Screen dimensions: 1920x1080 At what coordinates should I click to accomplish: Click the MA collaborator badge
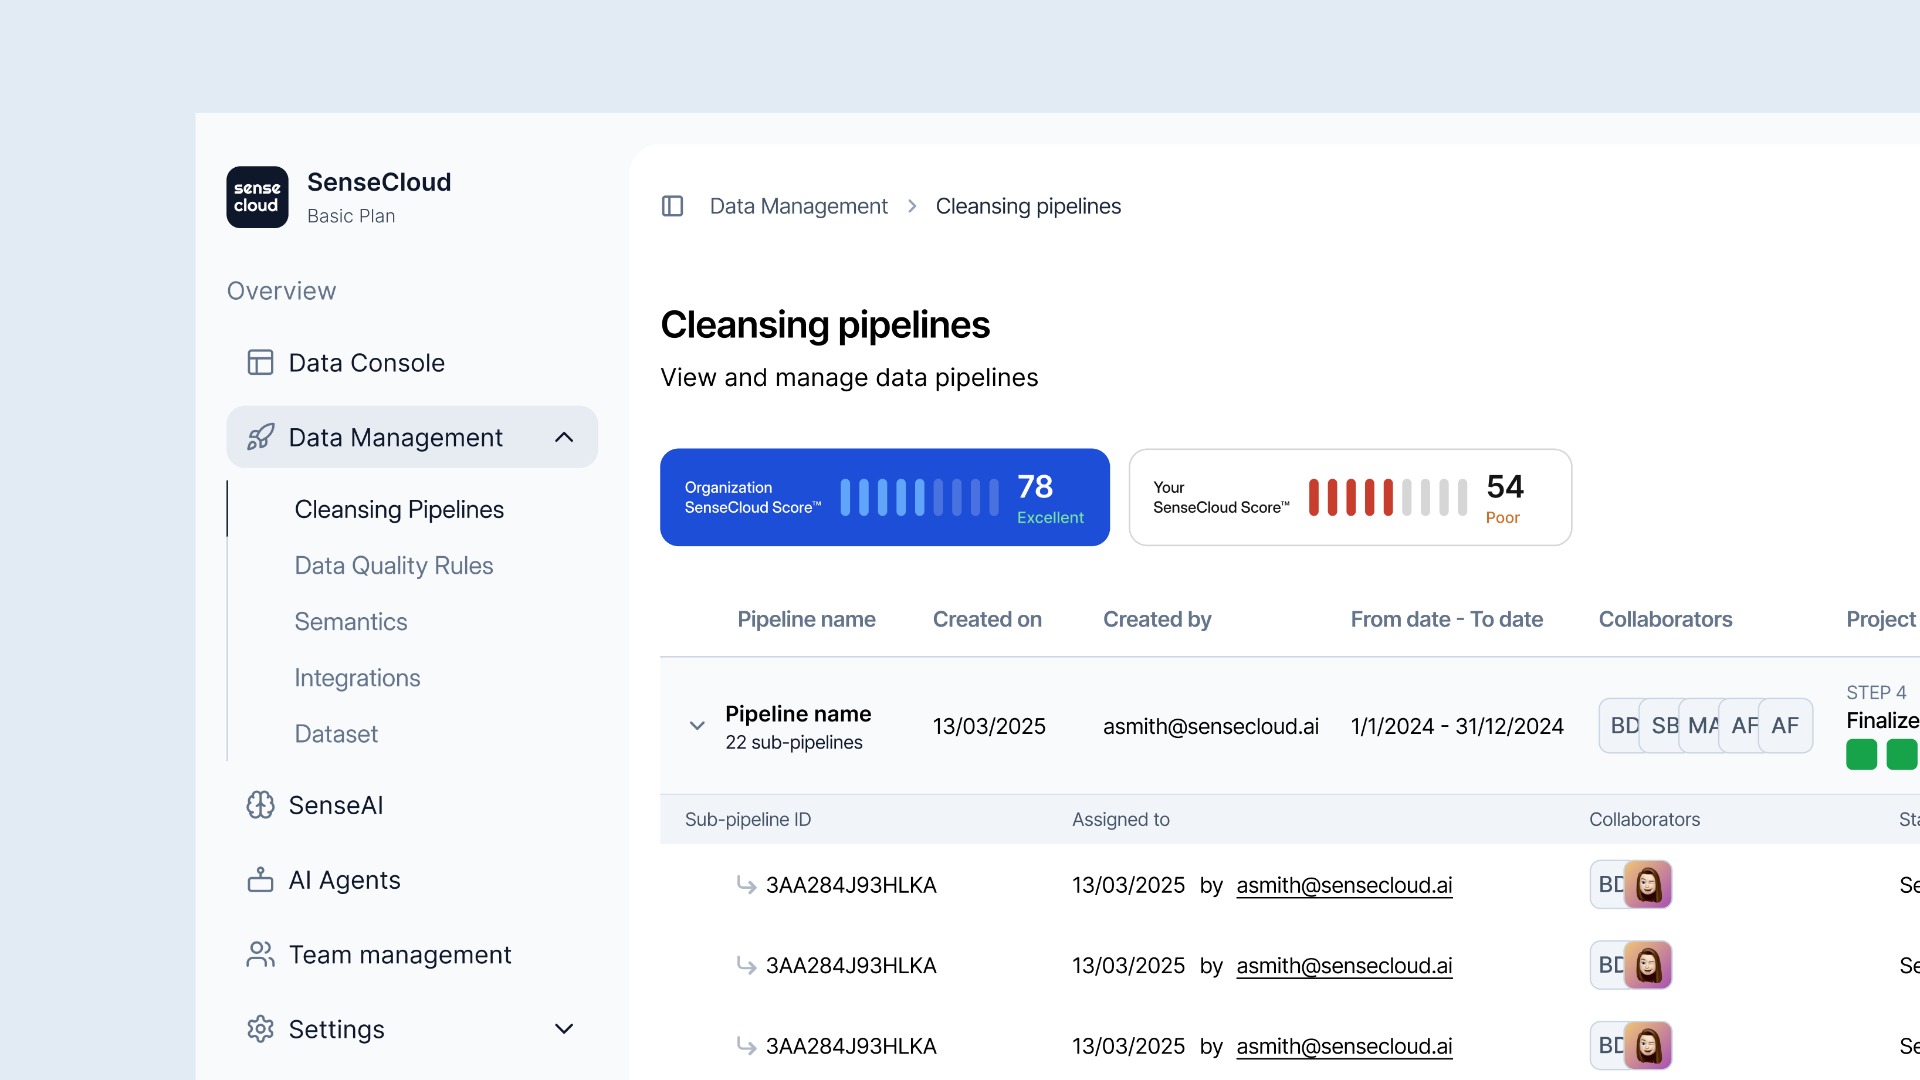coord(1701,726)
